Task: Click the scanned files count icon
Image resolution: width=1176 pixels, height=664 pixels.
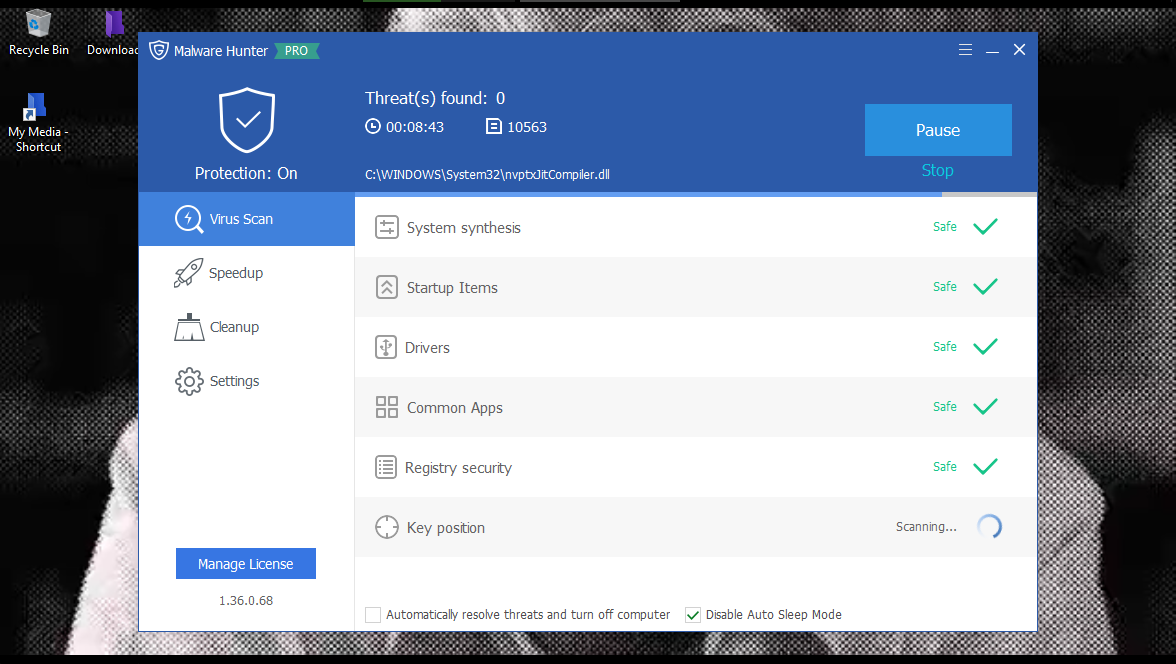Action: tap(494, 126)
